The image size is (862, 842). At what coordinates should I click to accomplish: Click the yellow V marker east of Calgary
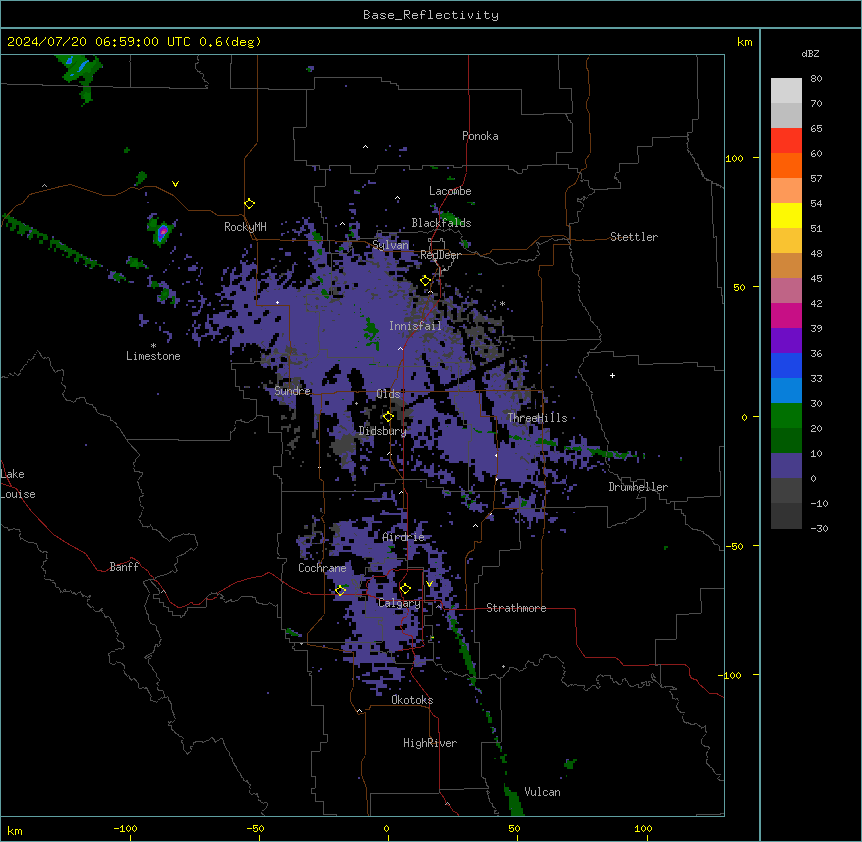[x=429, y=584]
